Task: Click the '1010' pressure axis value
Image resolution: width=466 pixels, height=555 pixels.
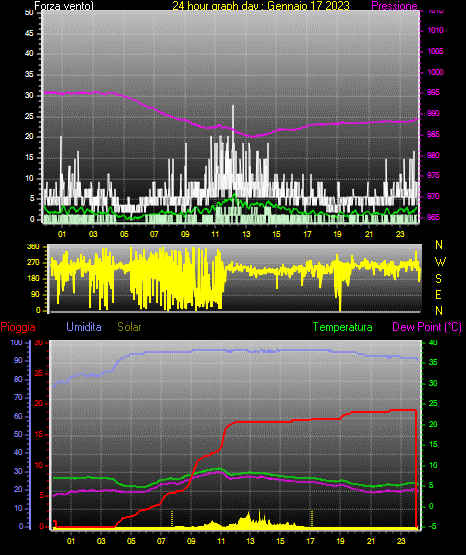Action: click(435, 30)
